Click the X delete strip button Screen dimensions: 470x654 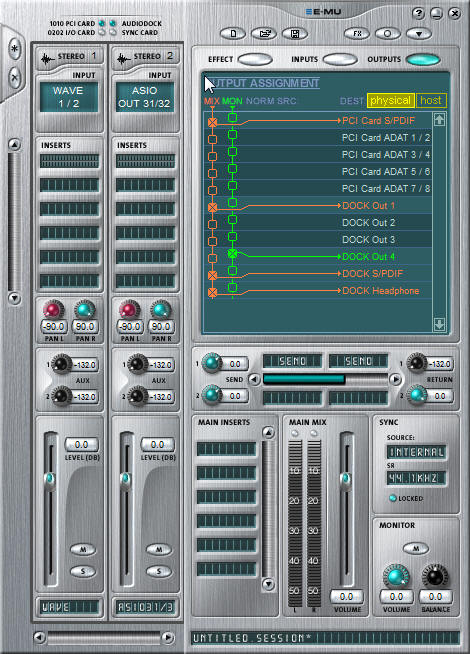point(15,77)
